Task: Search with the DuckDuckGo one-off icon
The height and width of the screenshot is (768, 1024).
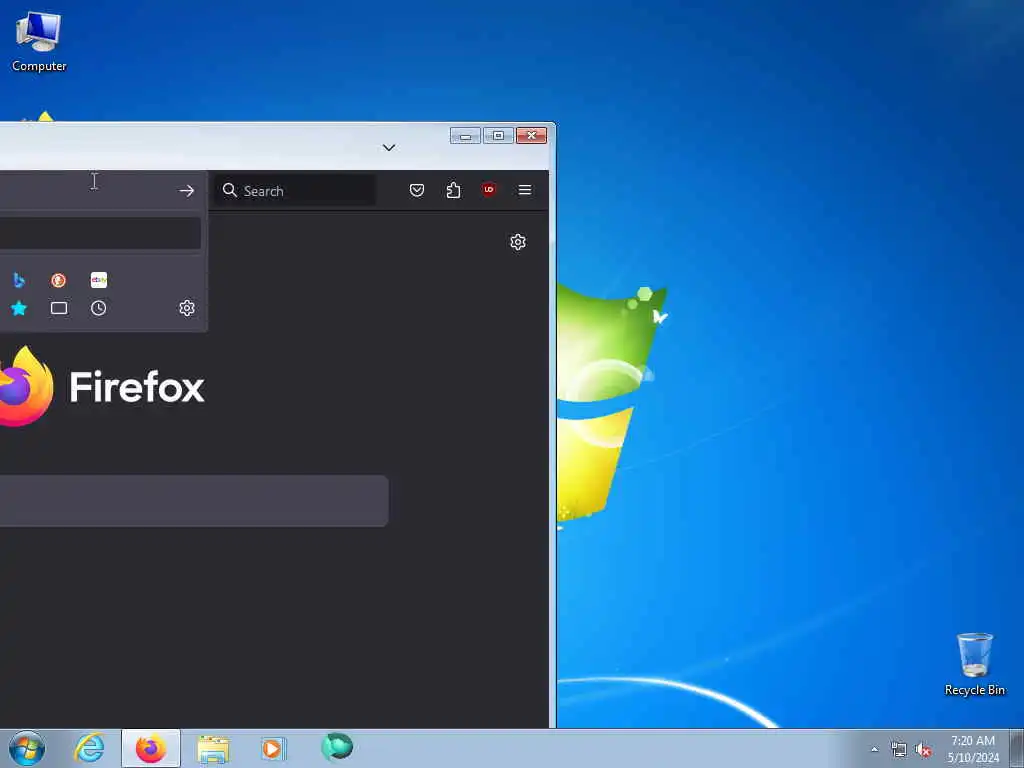Action: coord(59,280)
